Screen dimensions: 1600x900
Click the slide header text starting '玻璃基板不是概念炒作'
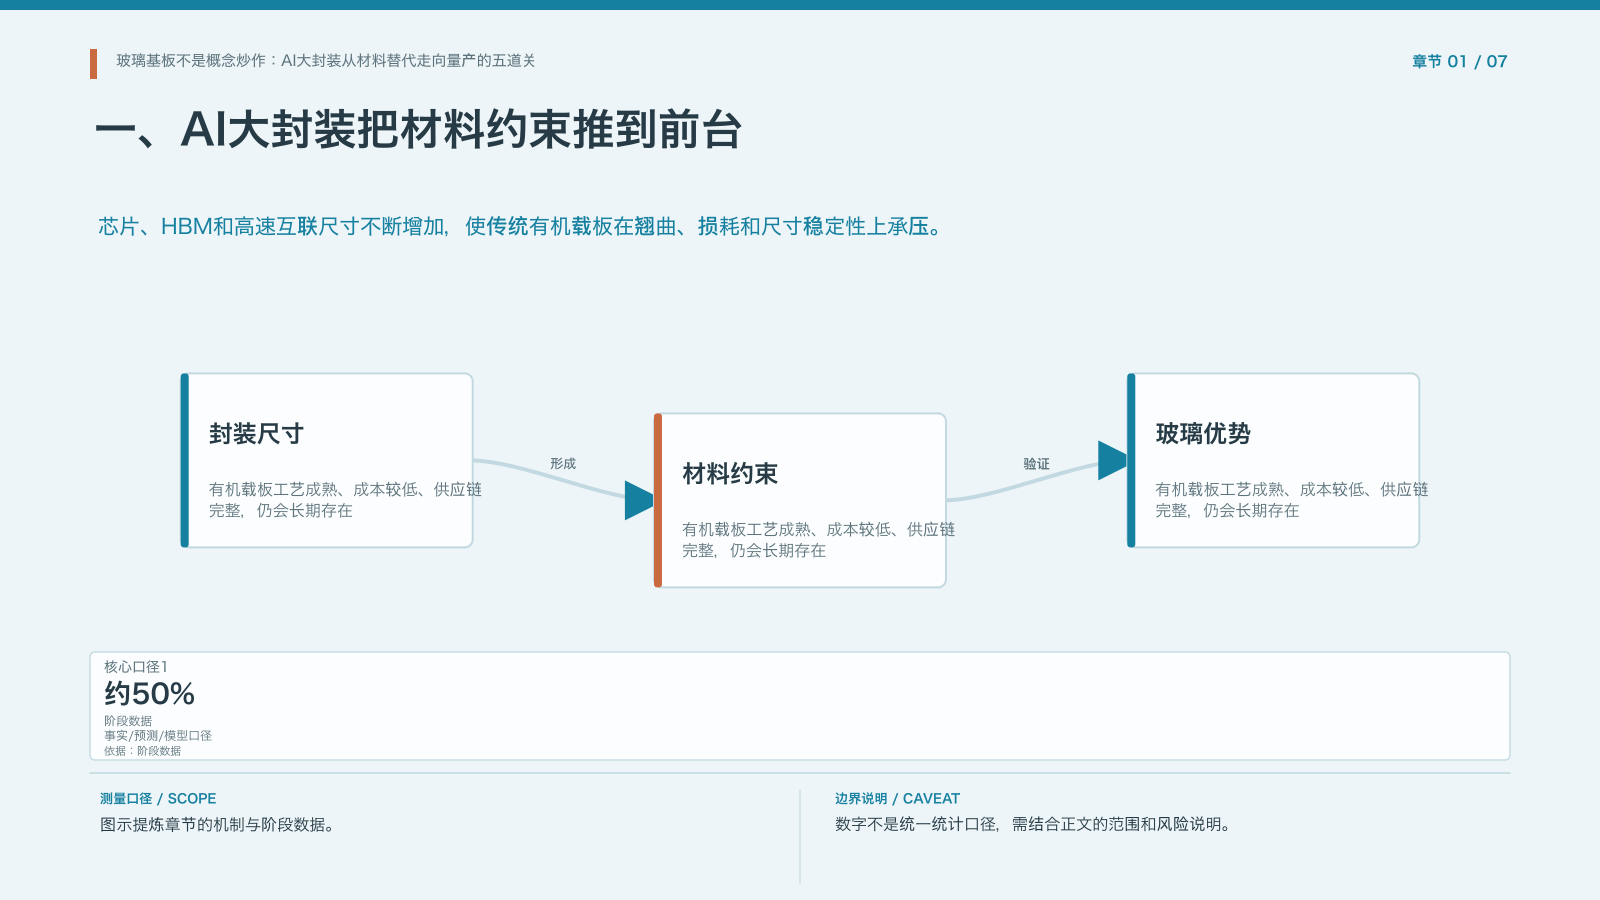[x=325, y=61]
